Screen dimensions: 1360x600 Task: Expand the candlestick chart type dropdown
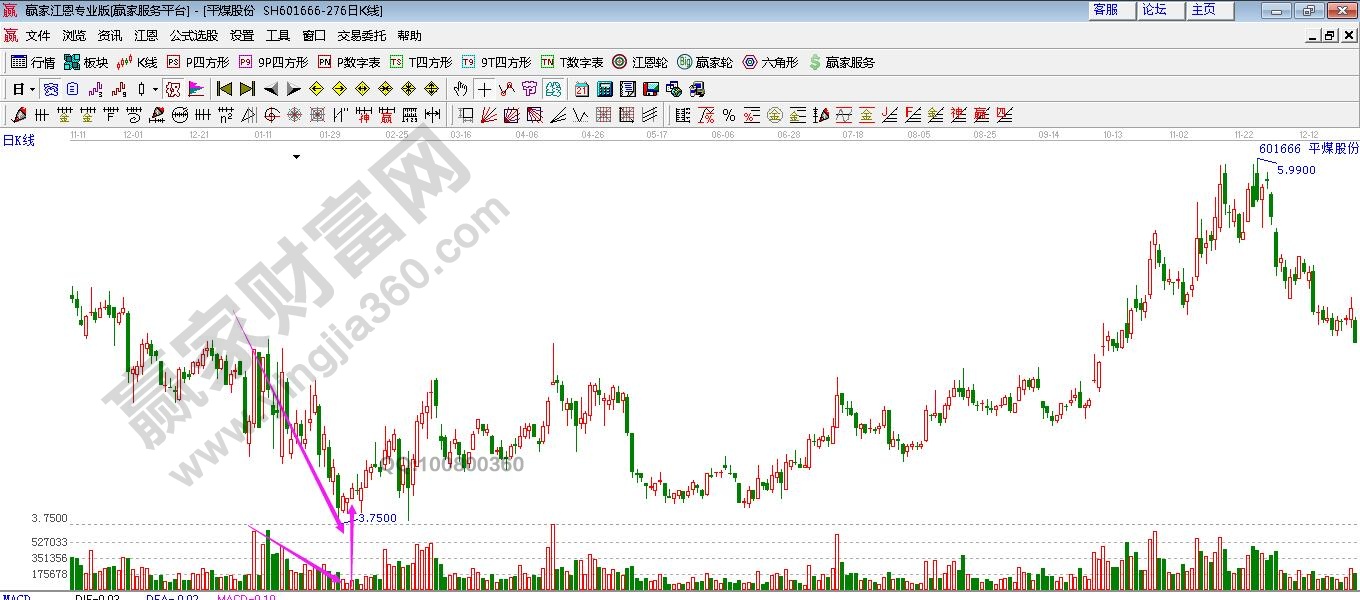155,89
